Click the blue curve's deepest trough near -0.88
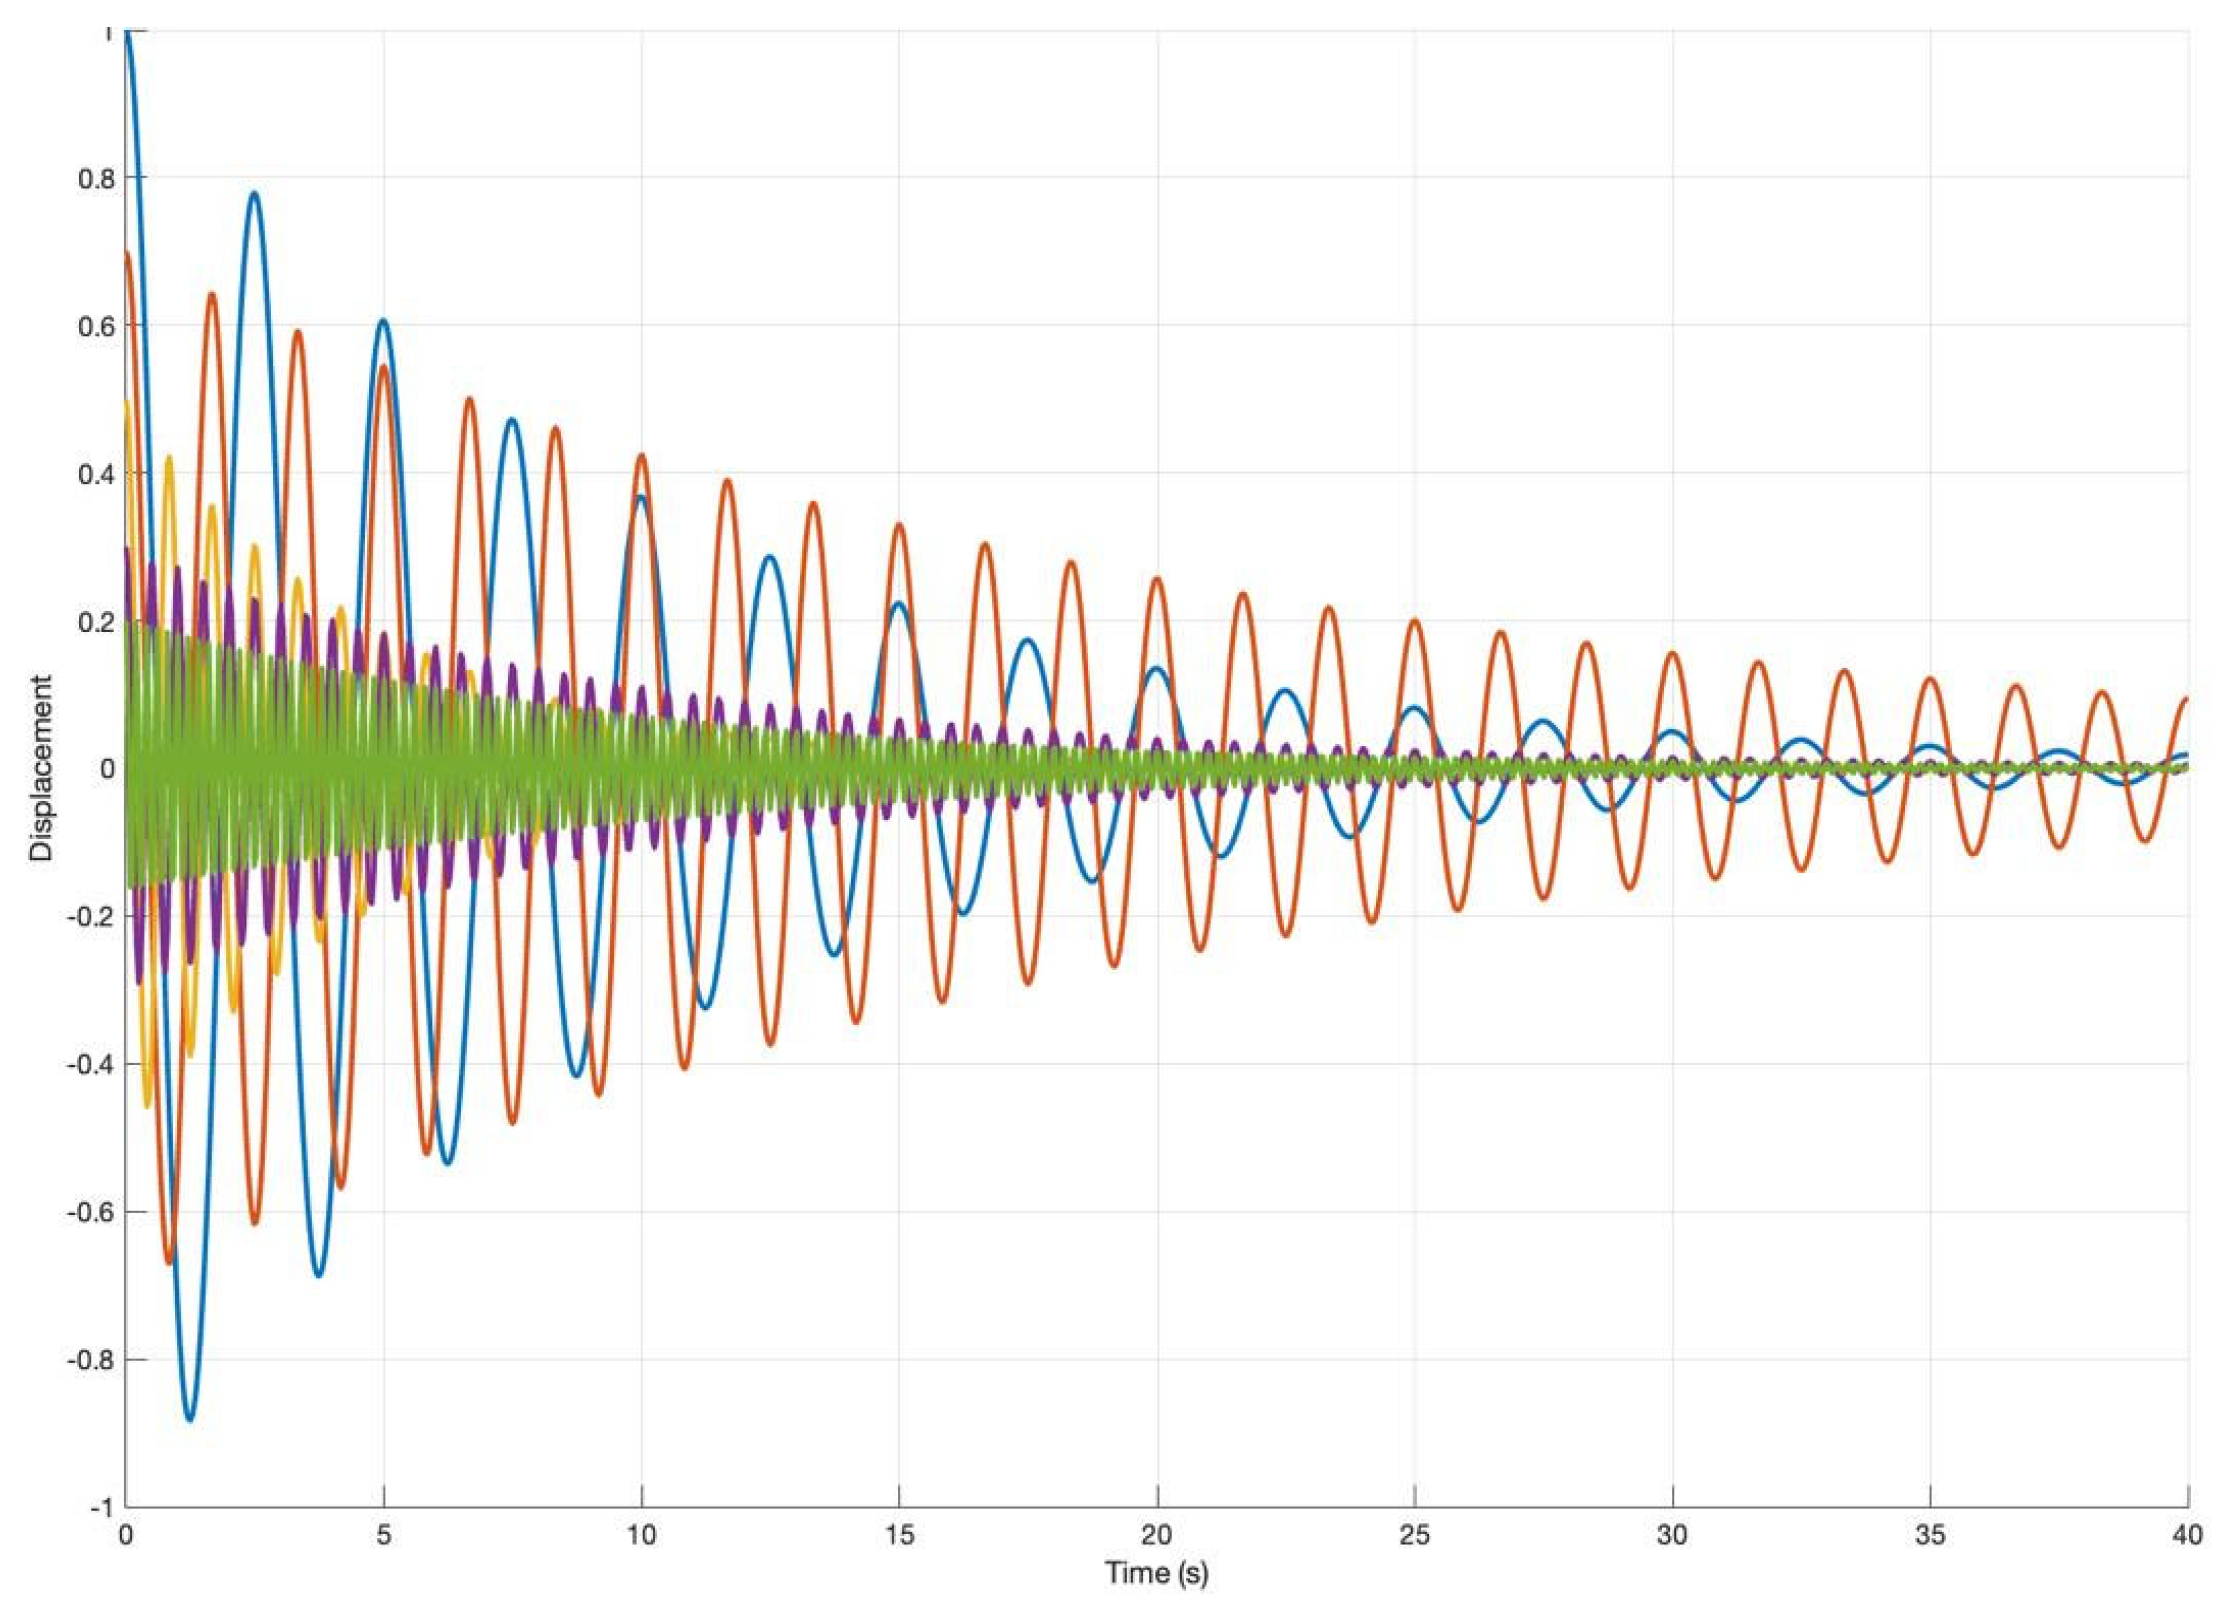2217x1608 pixels. tap(190, 1419)
